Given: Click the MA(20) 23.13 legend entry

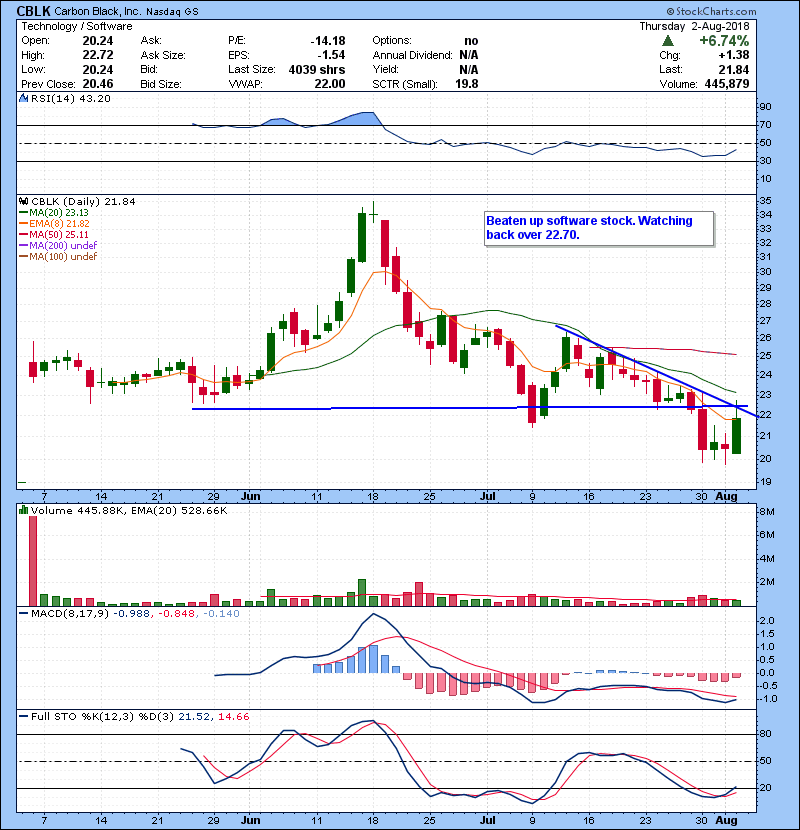Looking at the screenshot, I should [x=55, y=212].
